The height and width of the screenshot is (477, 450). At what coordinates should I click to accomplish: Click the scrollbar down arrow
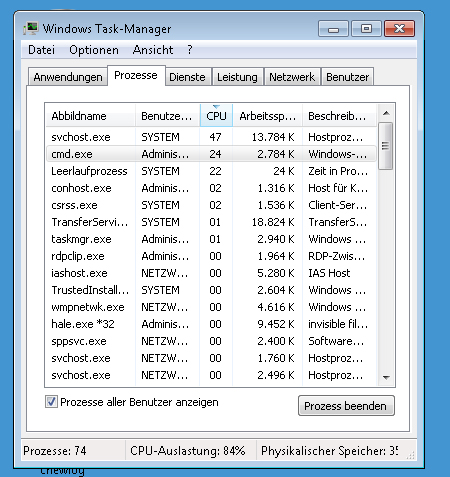pos(386,377)
